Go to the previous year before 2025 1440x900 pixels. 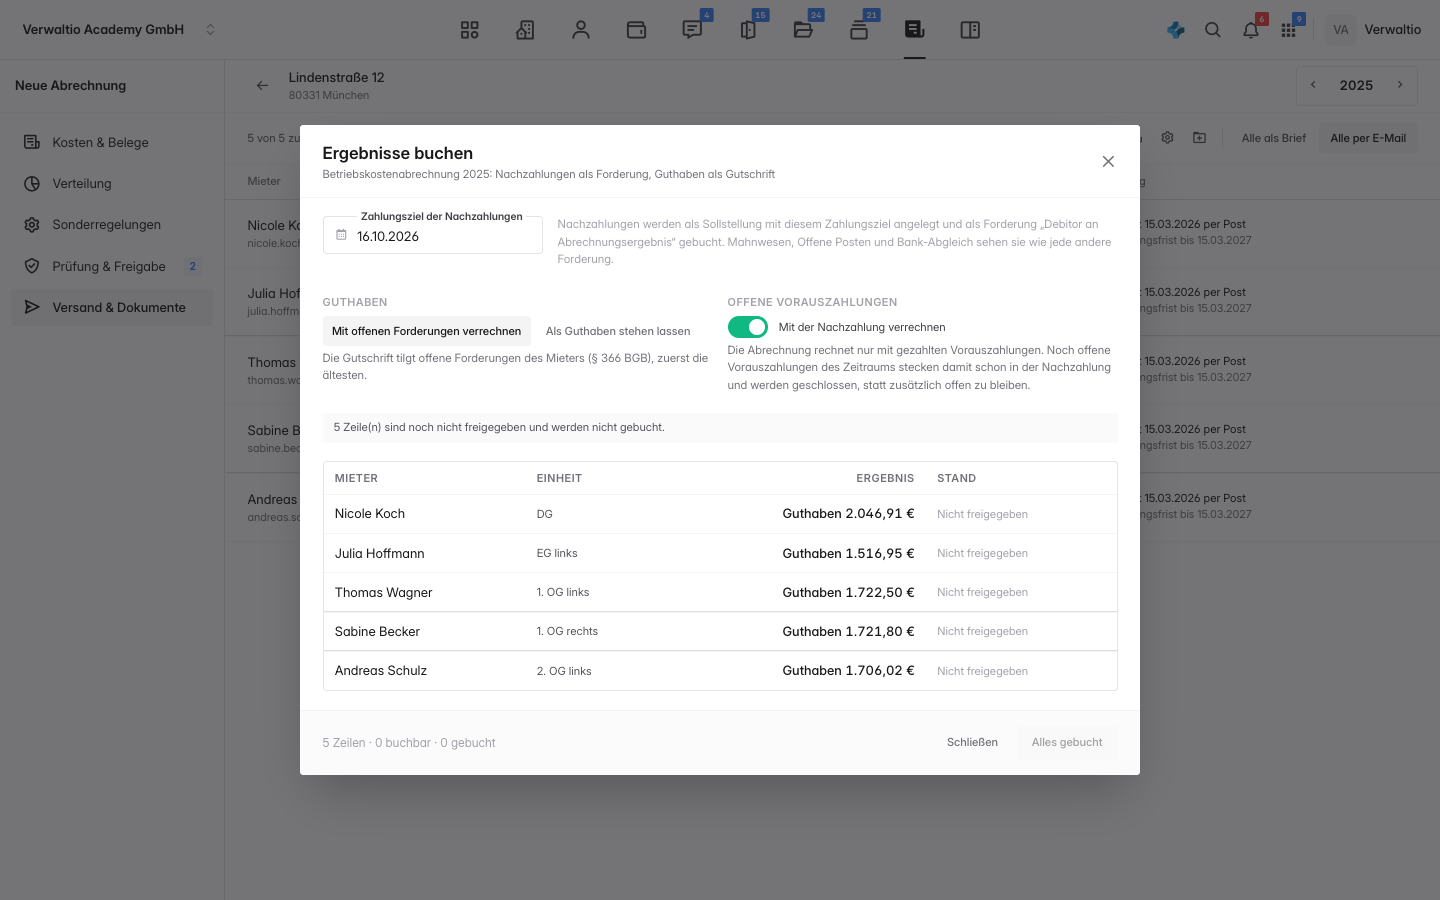click(1313, 85)
